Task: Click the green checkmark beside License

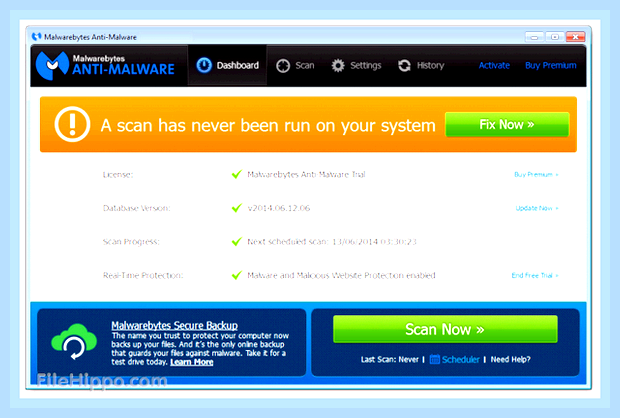Action: [x=236, y=174]
